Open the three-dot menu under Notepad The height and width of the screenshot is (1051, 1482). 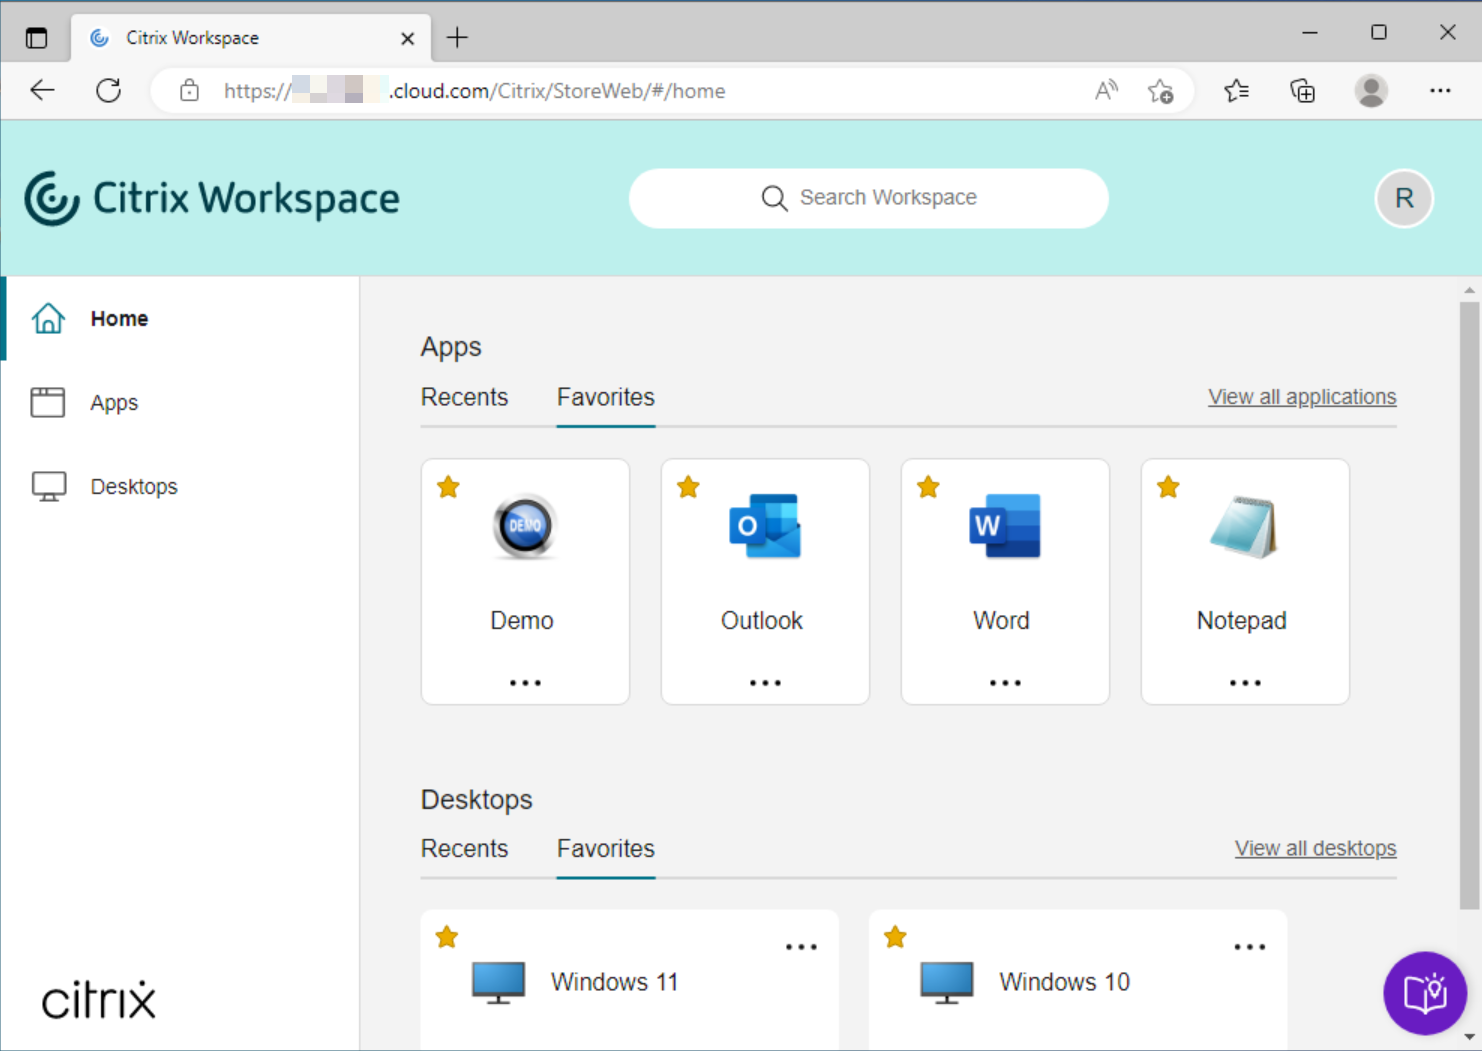[x=1245, y=683]
